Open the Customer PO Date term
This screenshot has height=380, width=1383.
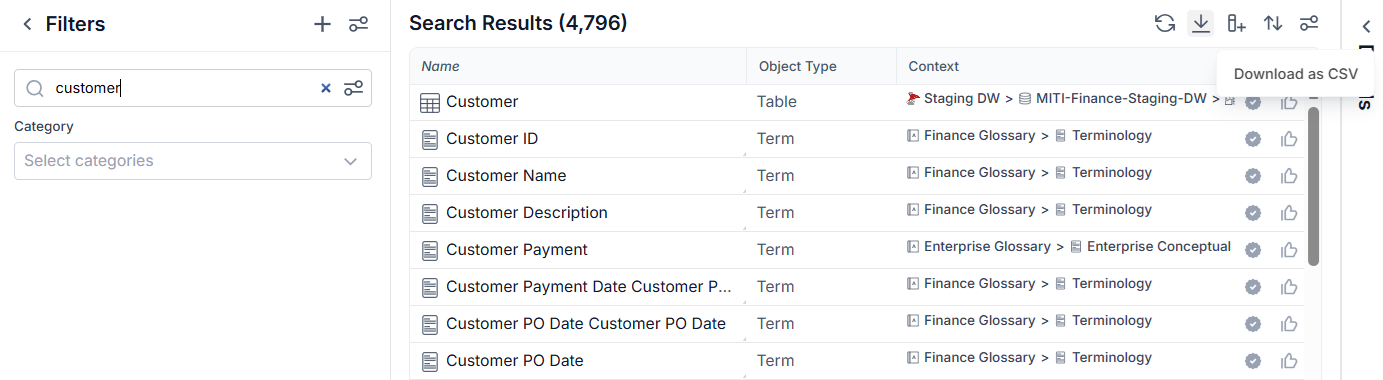click(x=515, y=361)
